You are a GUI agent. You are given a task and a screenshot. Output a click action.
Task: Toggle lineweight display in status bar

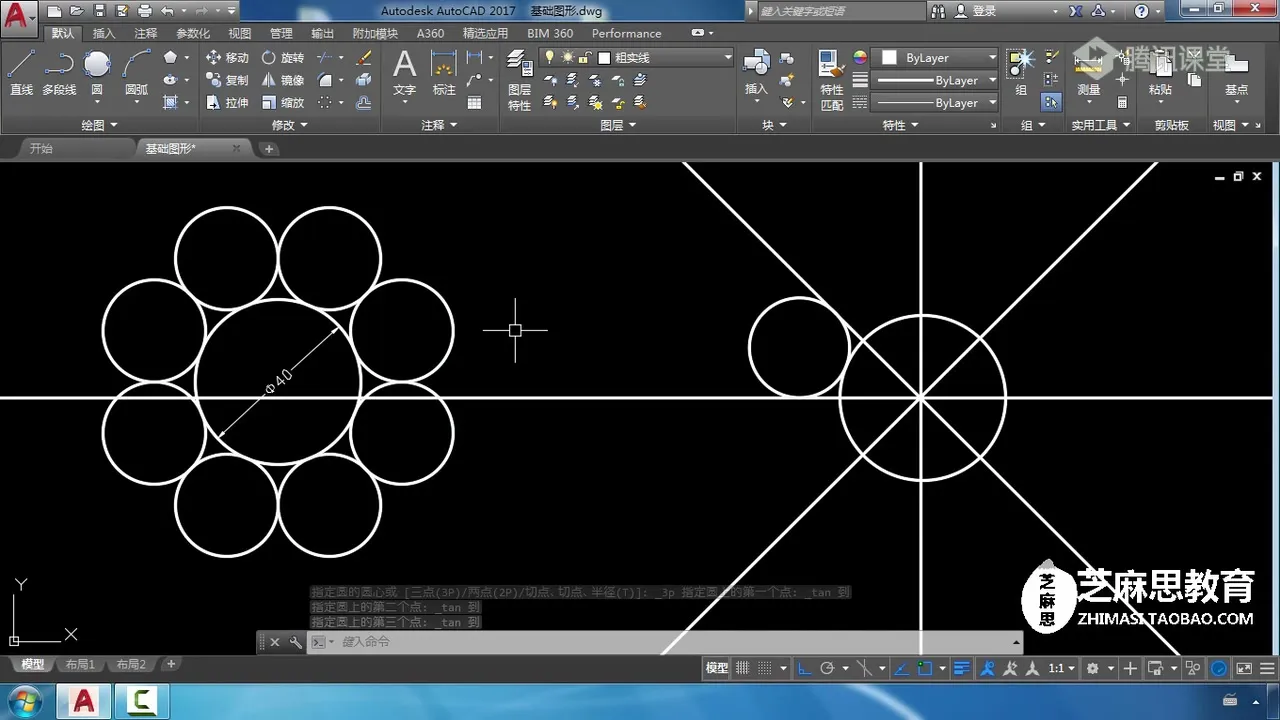962,668
